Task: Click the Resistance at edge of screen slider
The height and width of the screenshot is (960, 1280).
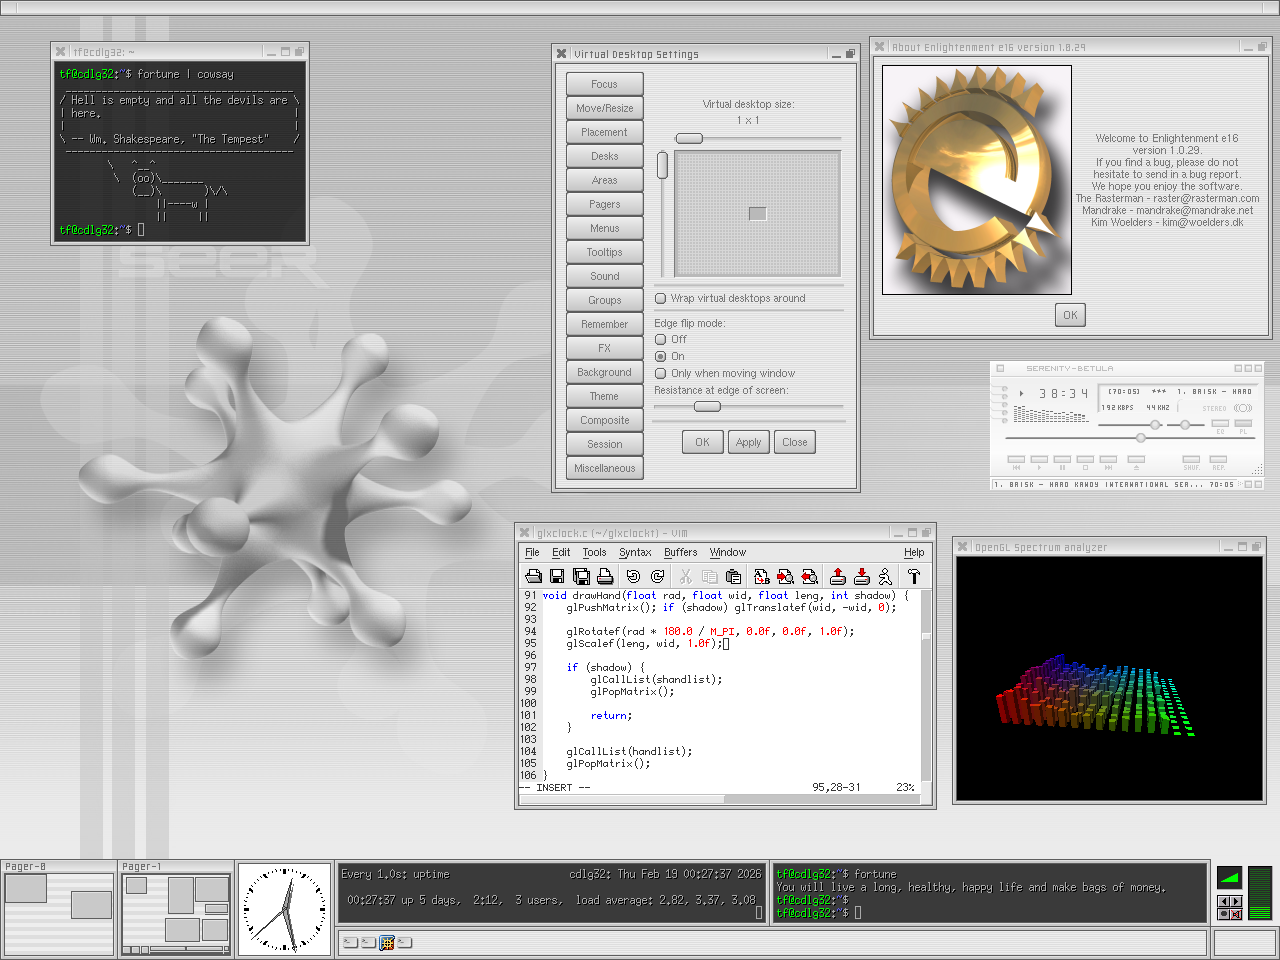Action: coord(707,406)
